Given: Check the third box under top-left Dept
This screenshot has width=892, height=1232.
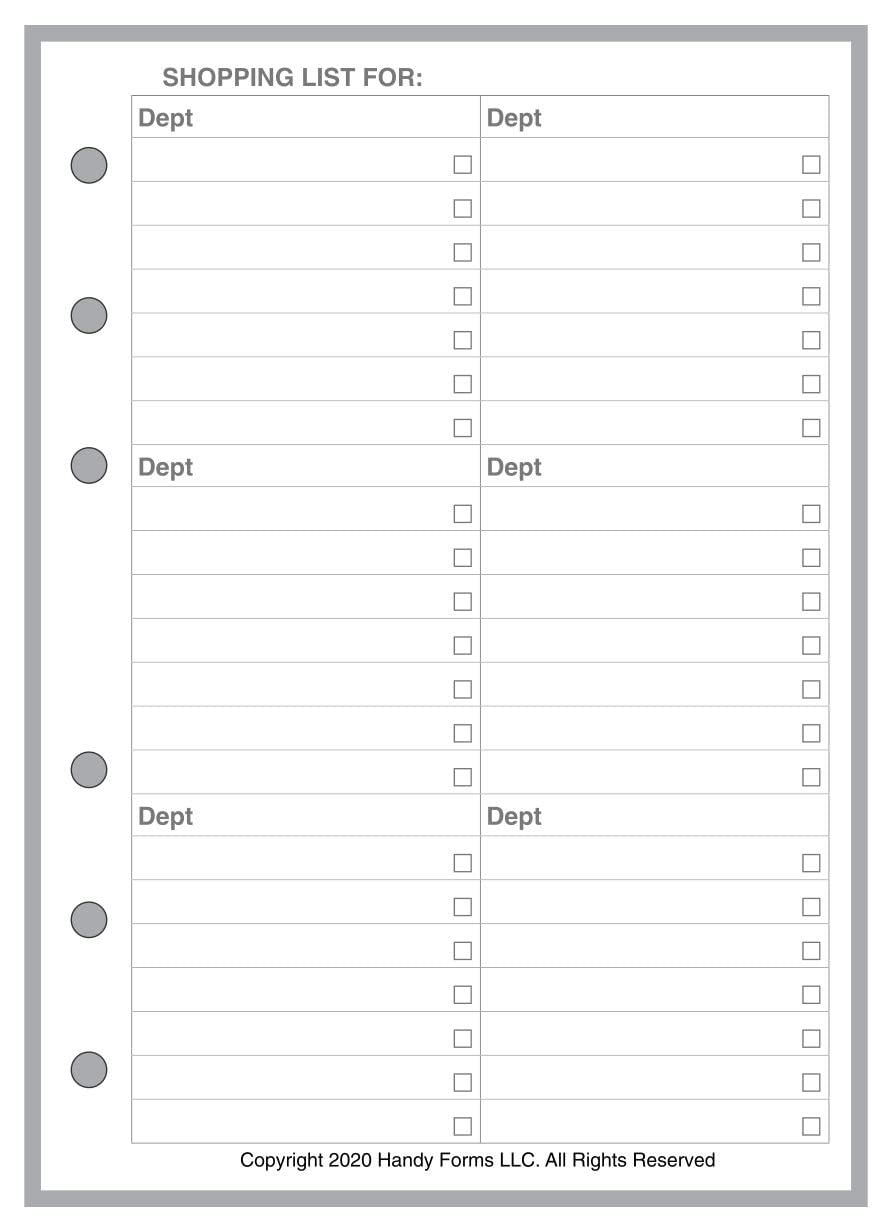Looking at the screenshot, I should (462, 253).
